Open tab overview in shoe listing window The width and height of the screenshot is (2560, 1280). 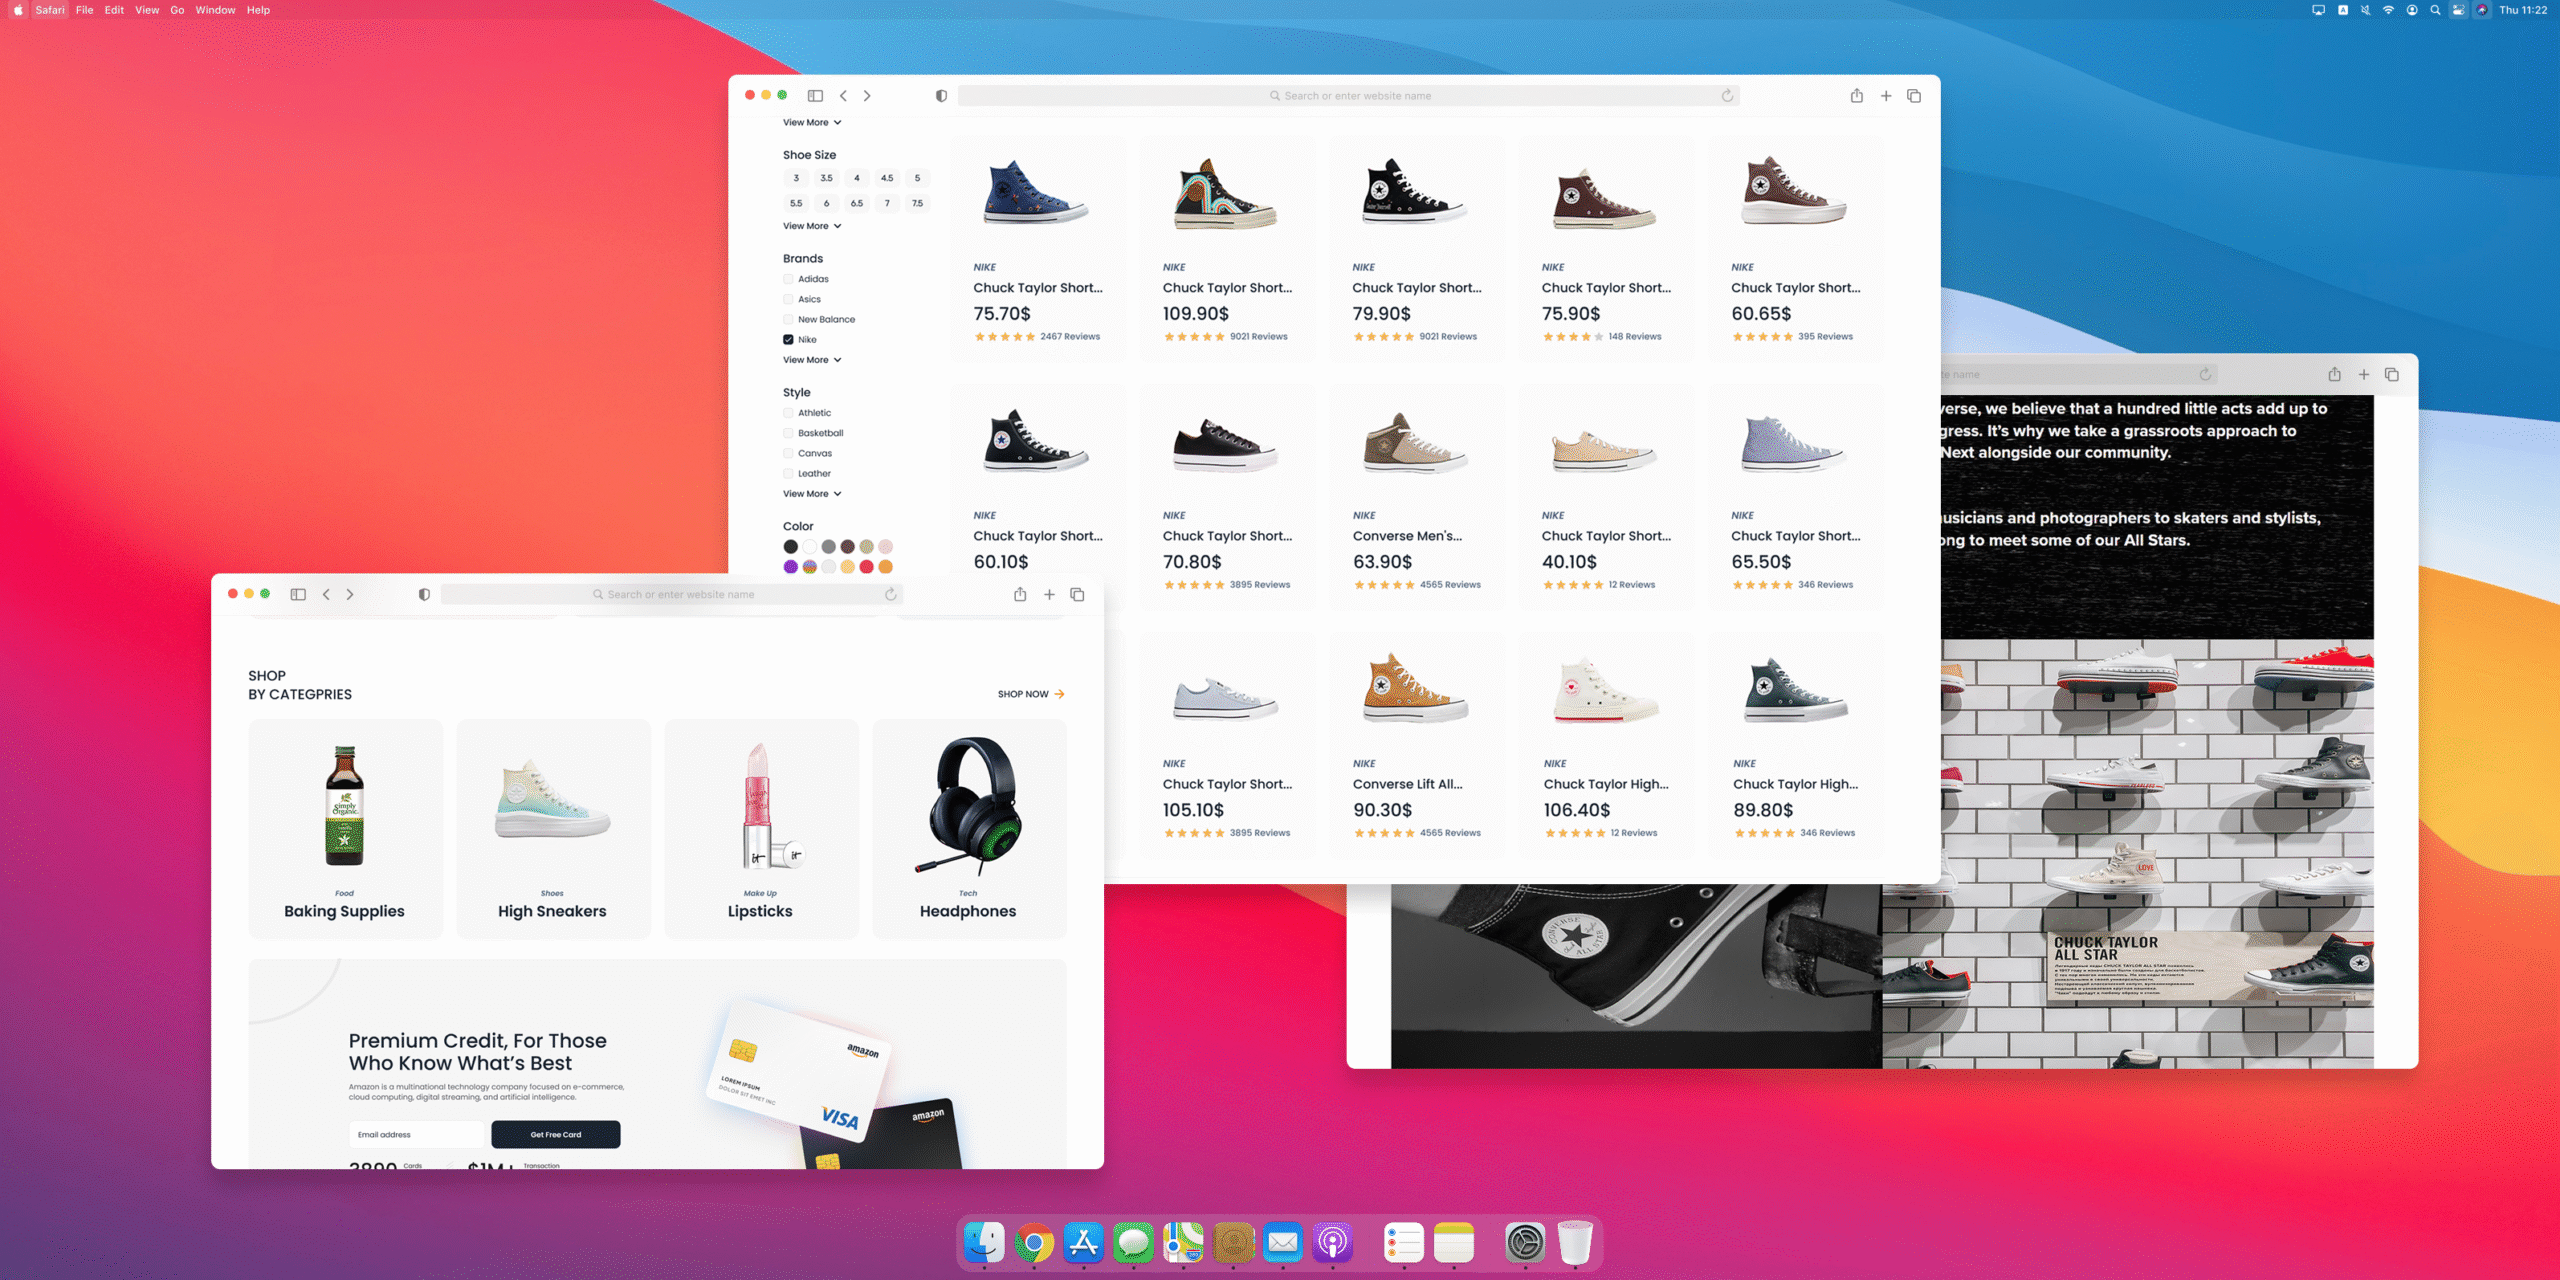(1914, 96)
